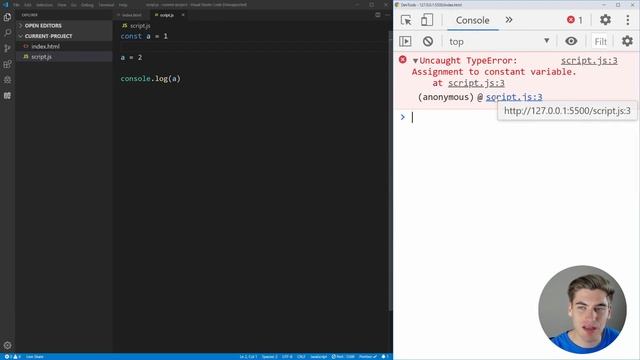
Task: Select the Console tab in DevTools
Action: pyautogui.click(x=473, y=20)
